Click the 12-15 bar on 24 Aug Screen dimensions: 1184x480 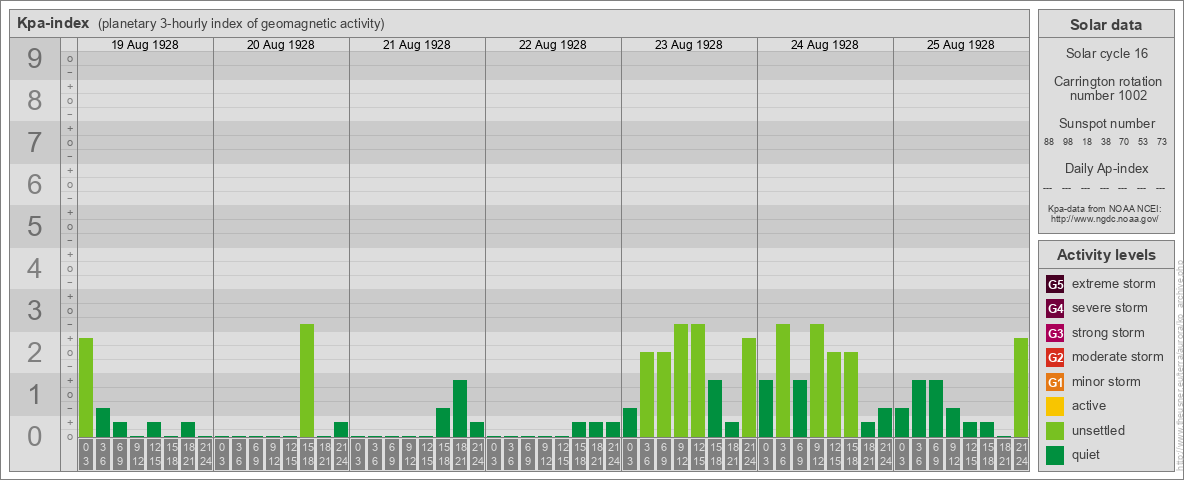pos(834,395)
